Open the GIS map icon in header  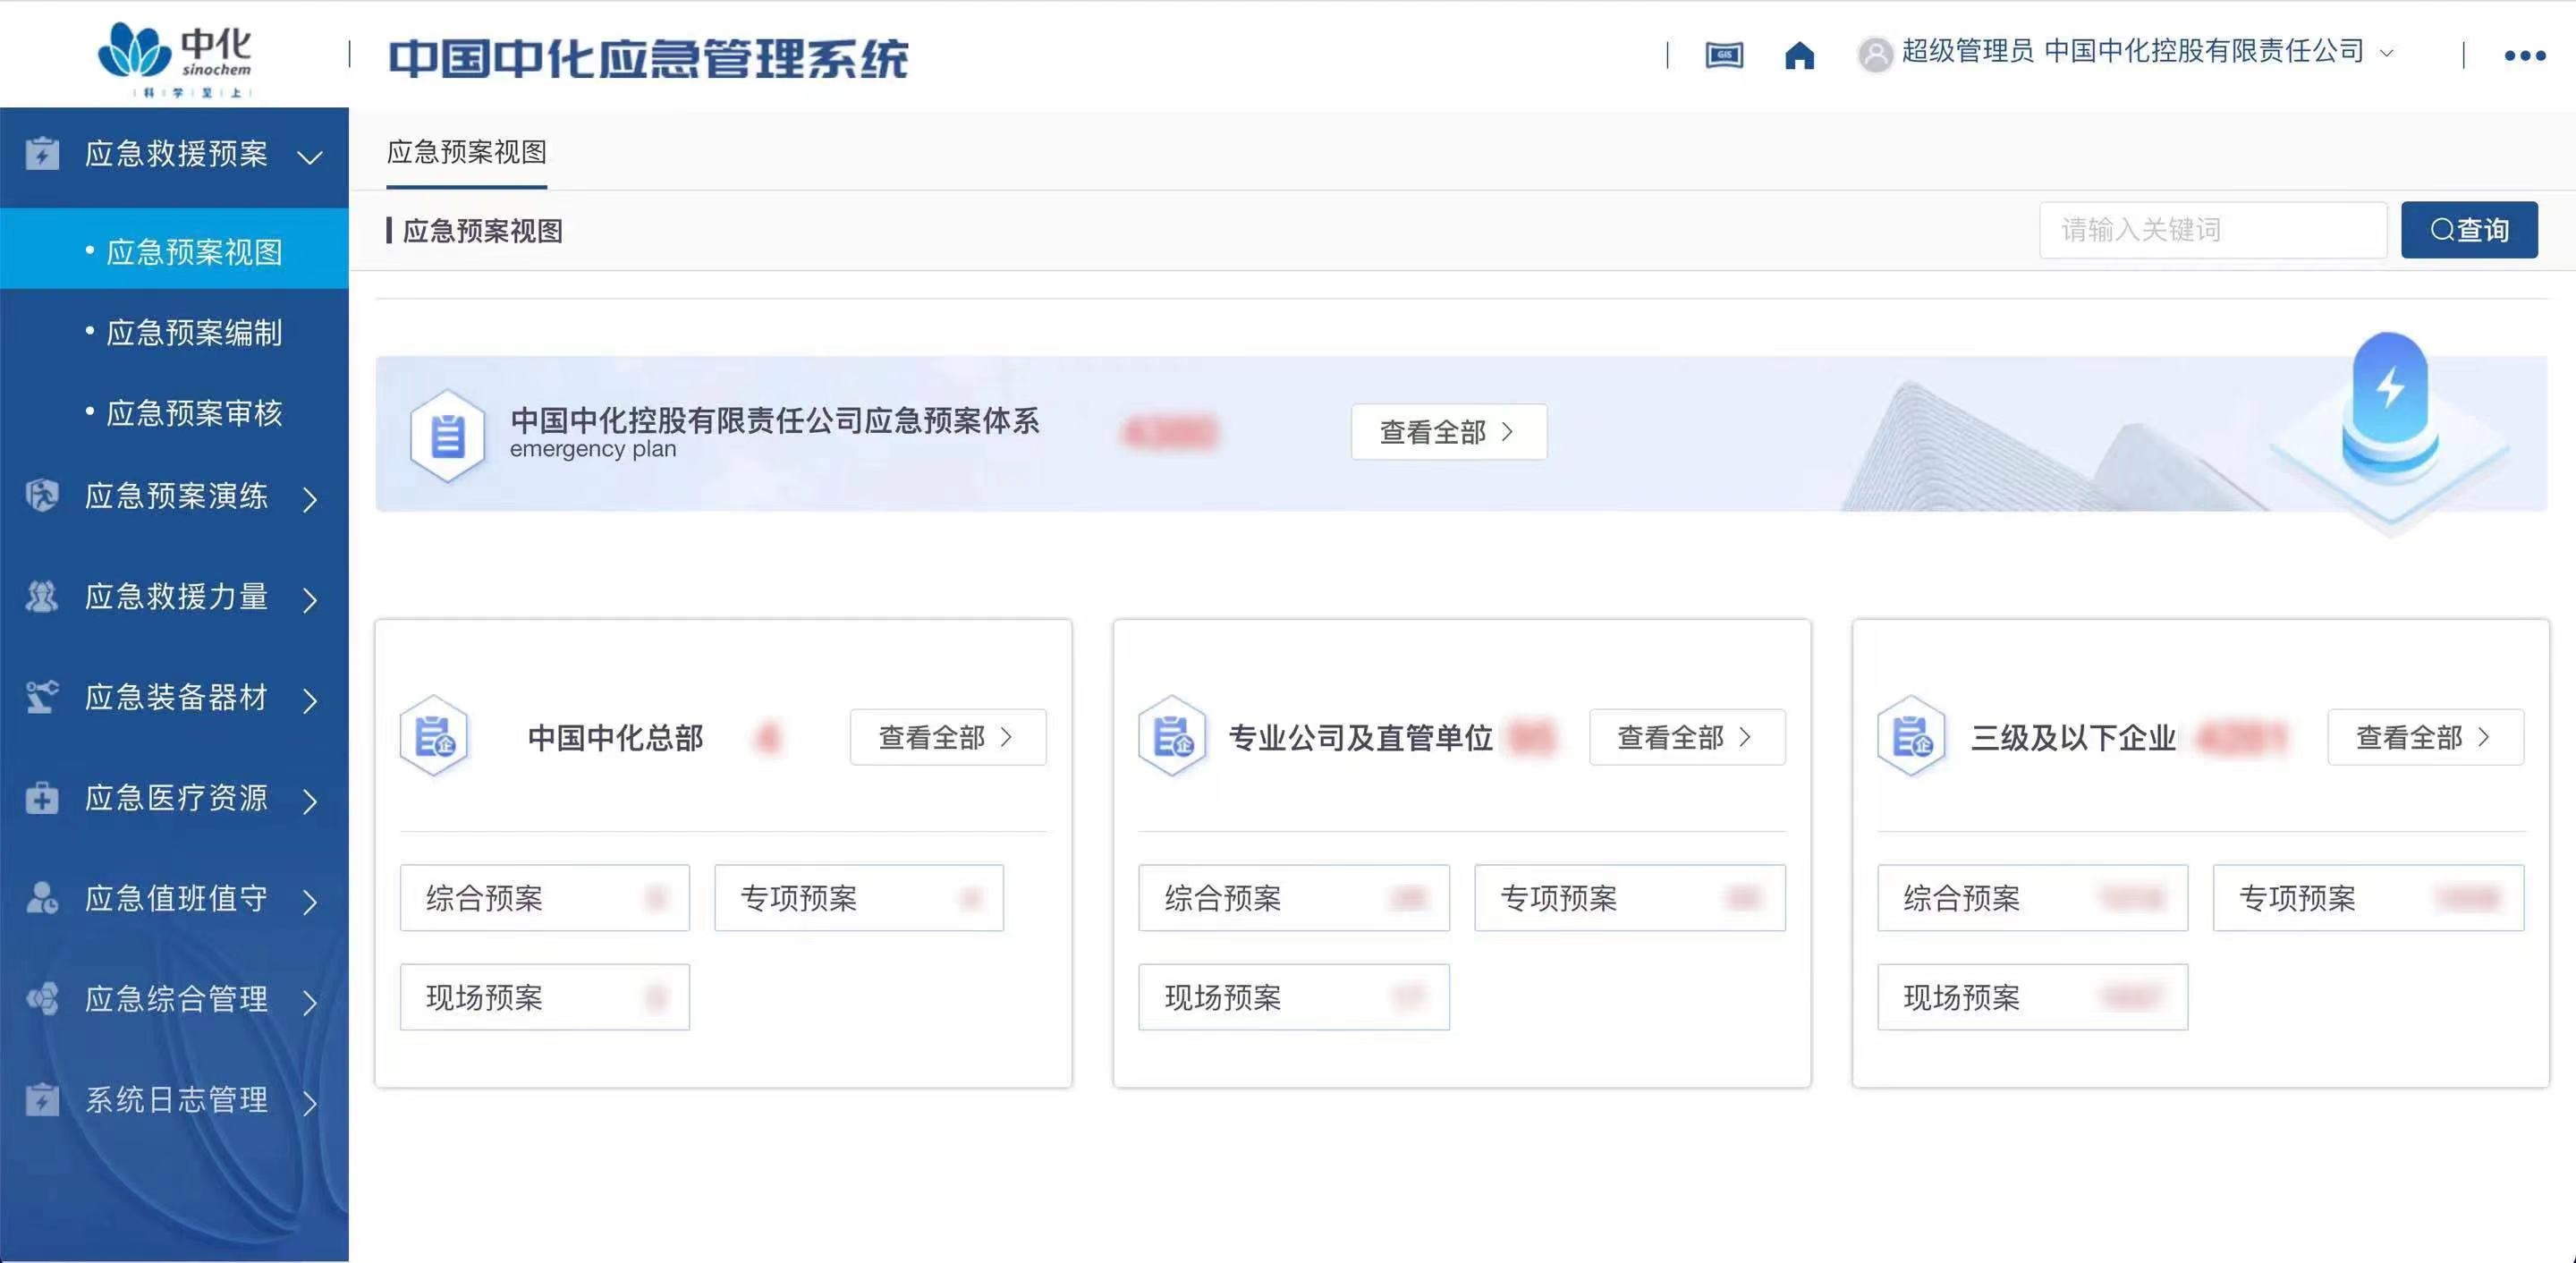(x=1724, y=55)
